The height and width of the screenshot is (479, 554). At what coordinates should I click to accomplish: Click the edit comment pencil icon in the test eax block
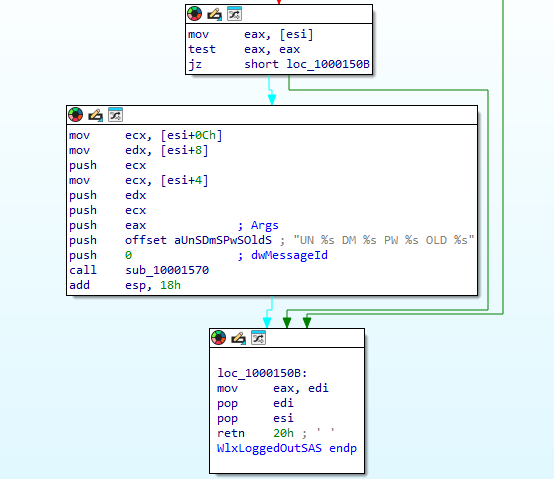214,14
